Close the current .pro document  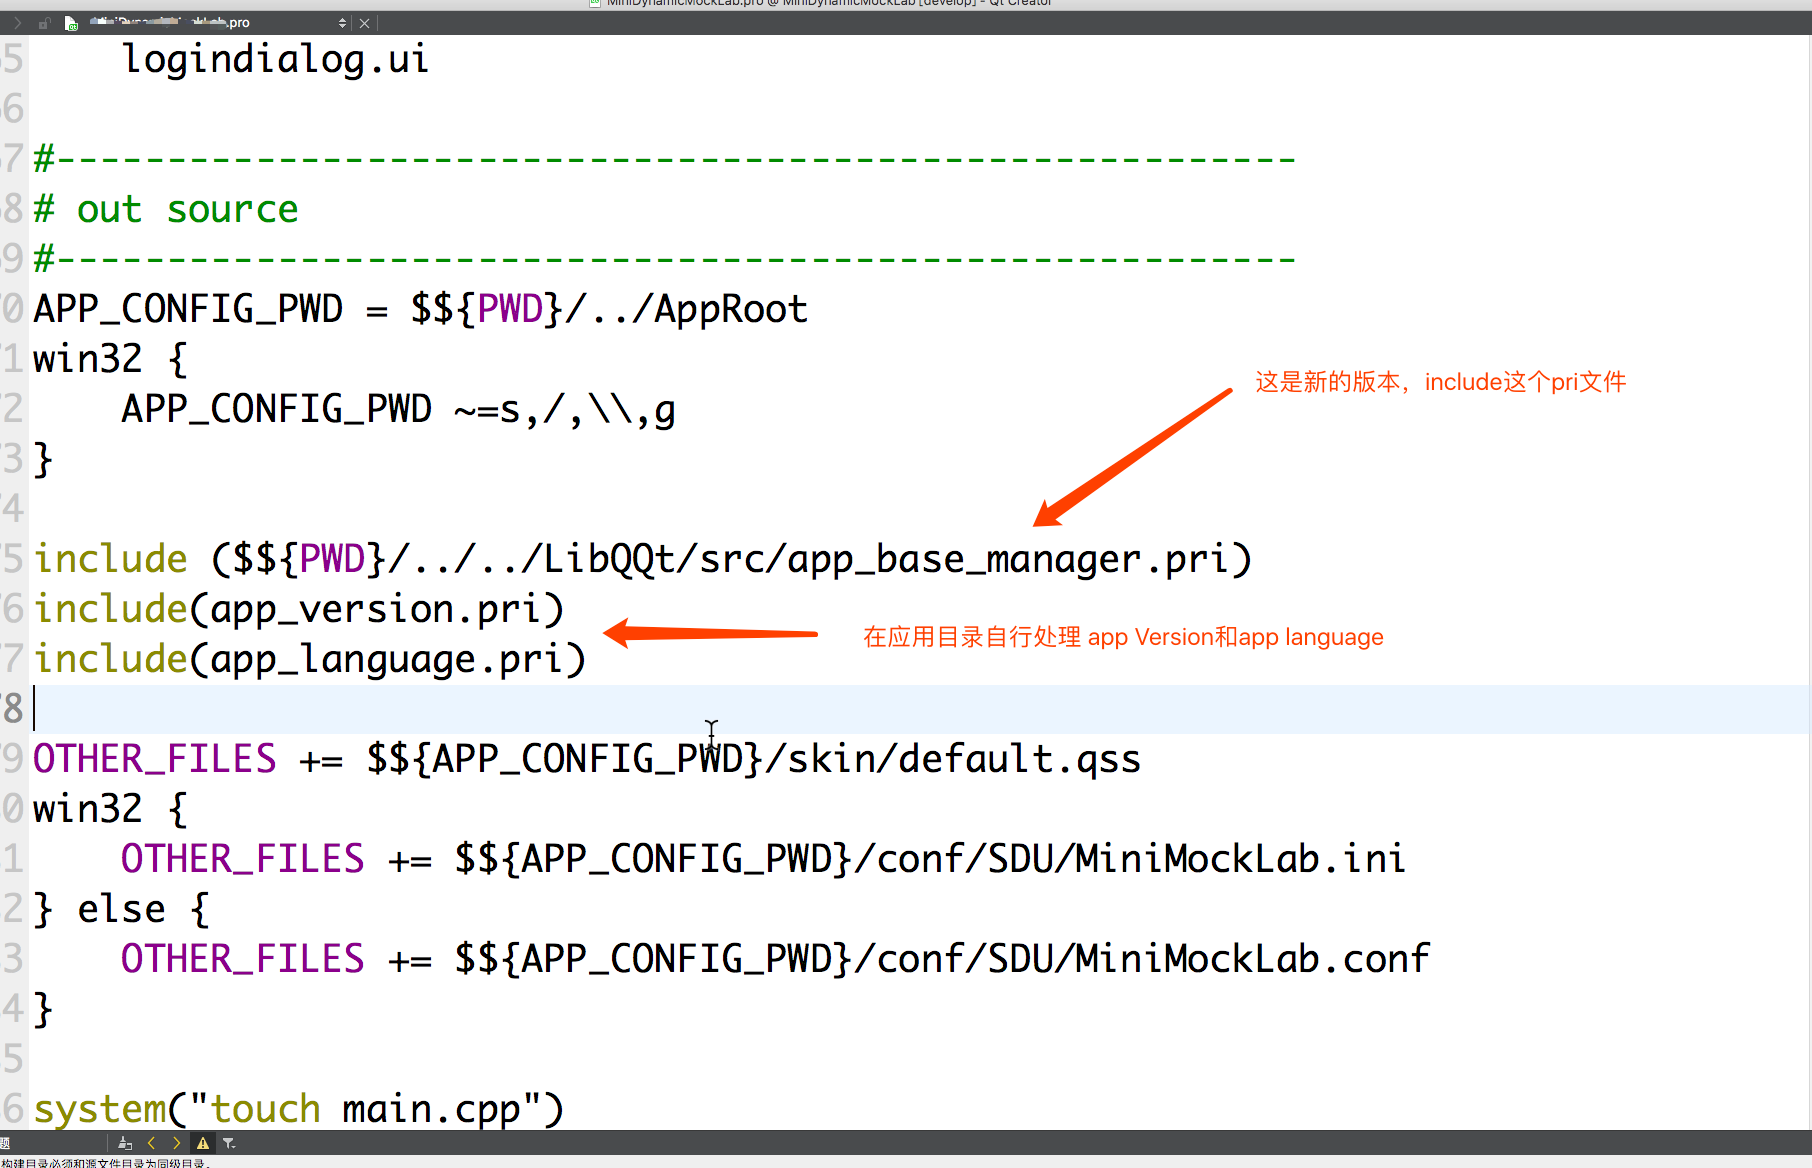click(365, 23)
